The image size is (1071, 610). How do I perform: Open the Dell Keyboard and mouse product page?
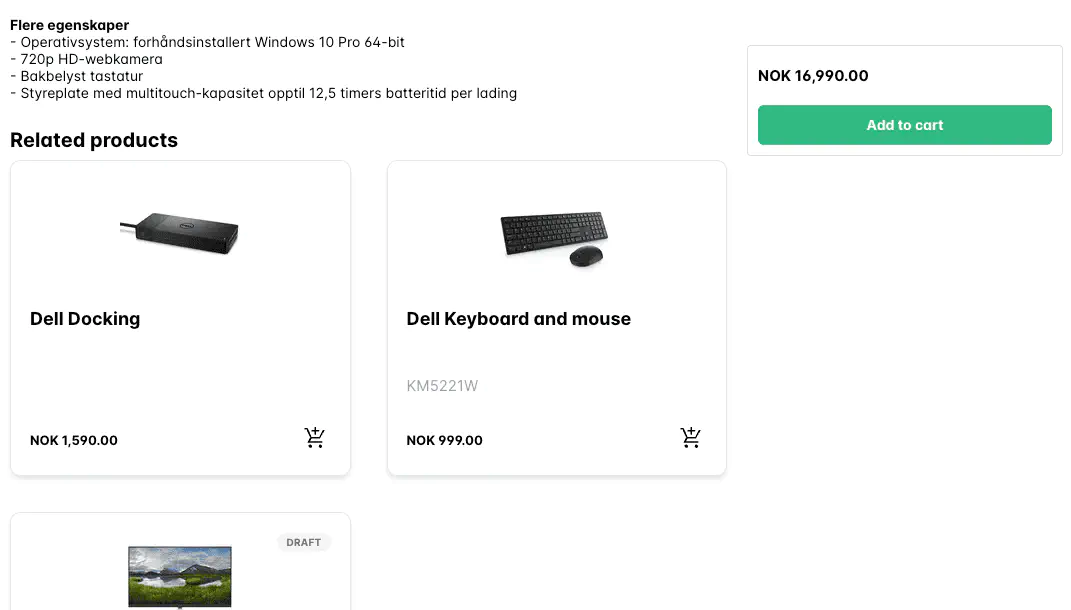pyautogui.click(x=518, y=318)
